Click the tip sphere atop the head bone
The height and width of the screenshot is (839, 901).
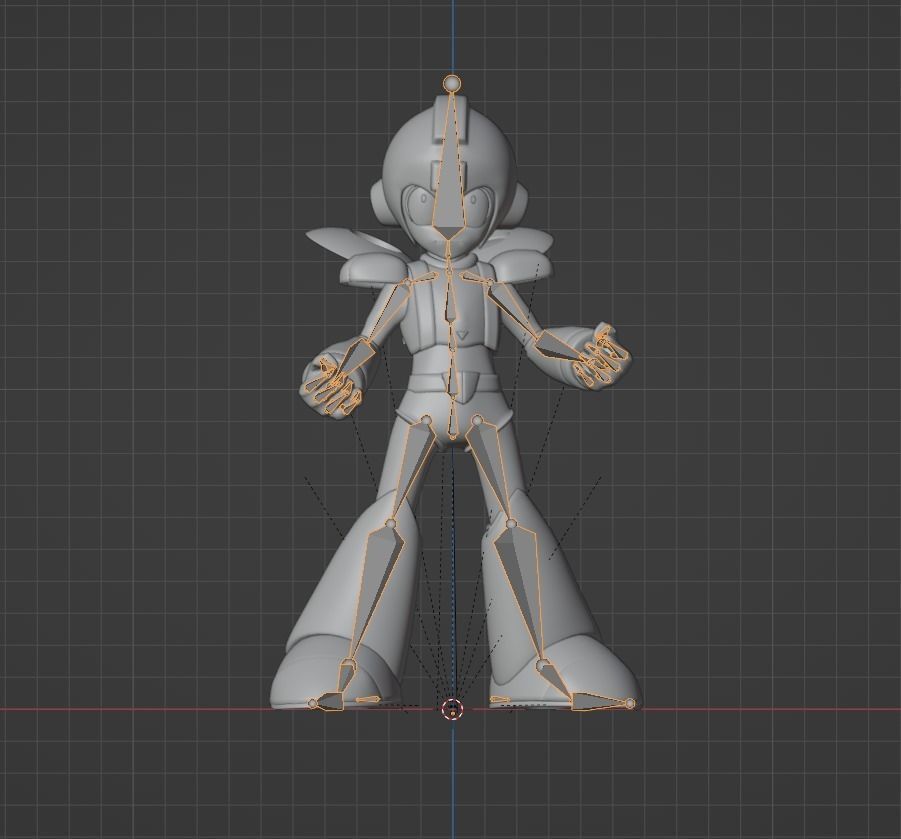[x=452, y=83]
